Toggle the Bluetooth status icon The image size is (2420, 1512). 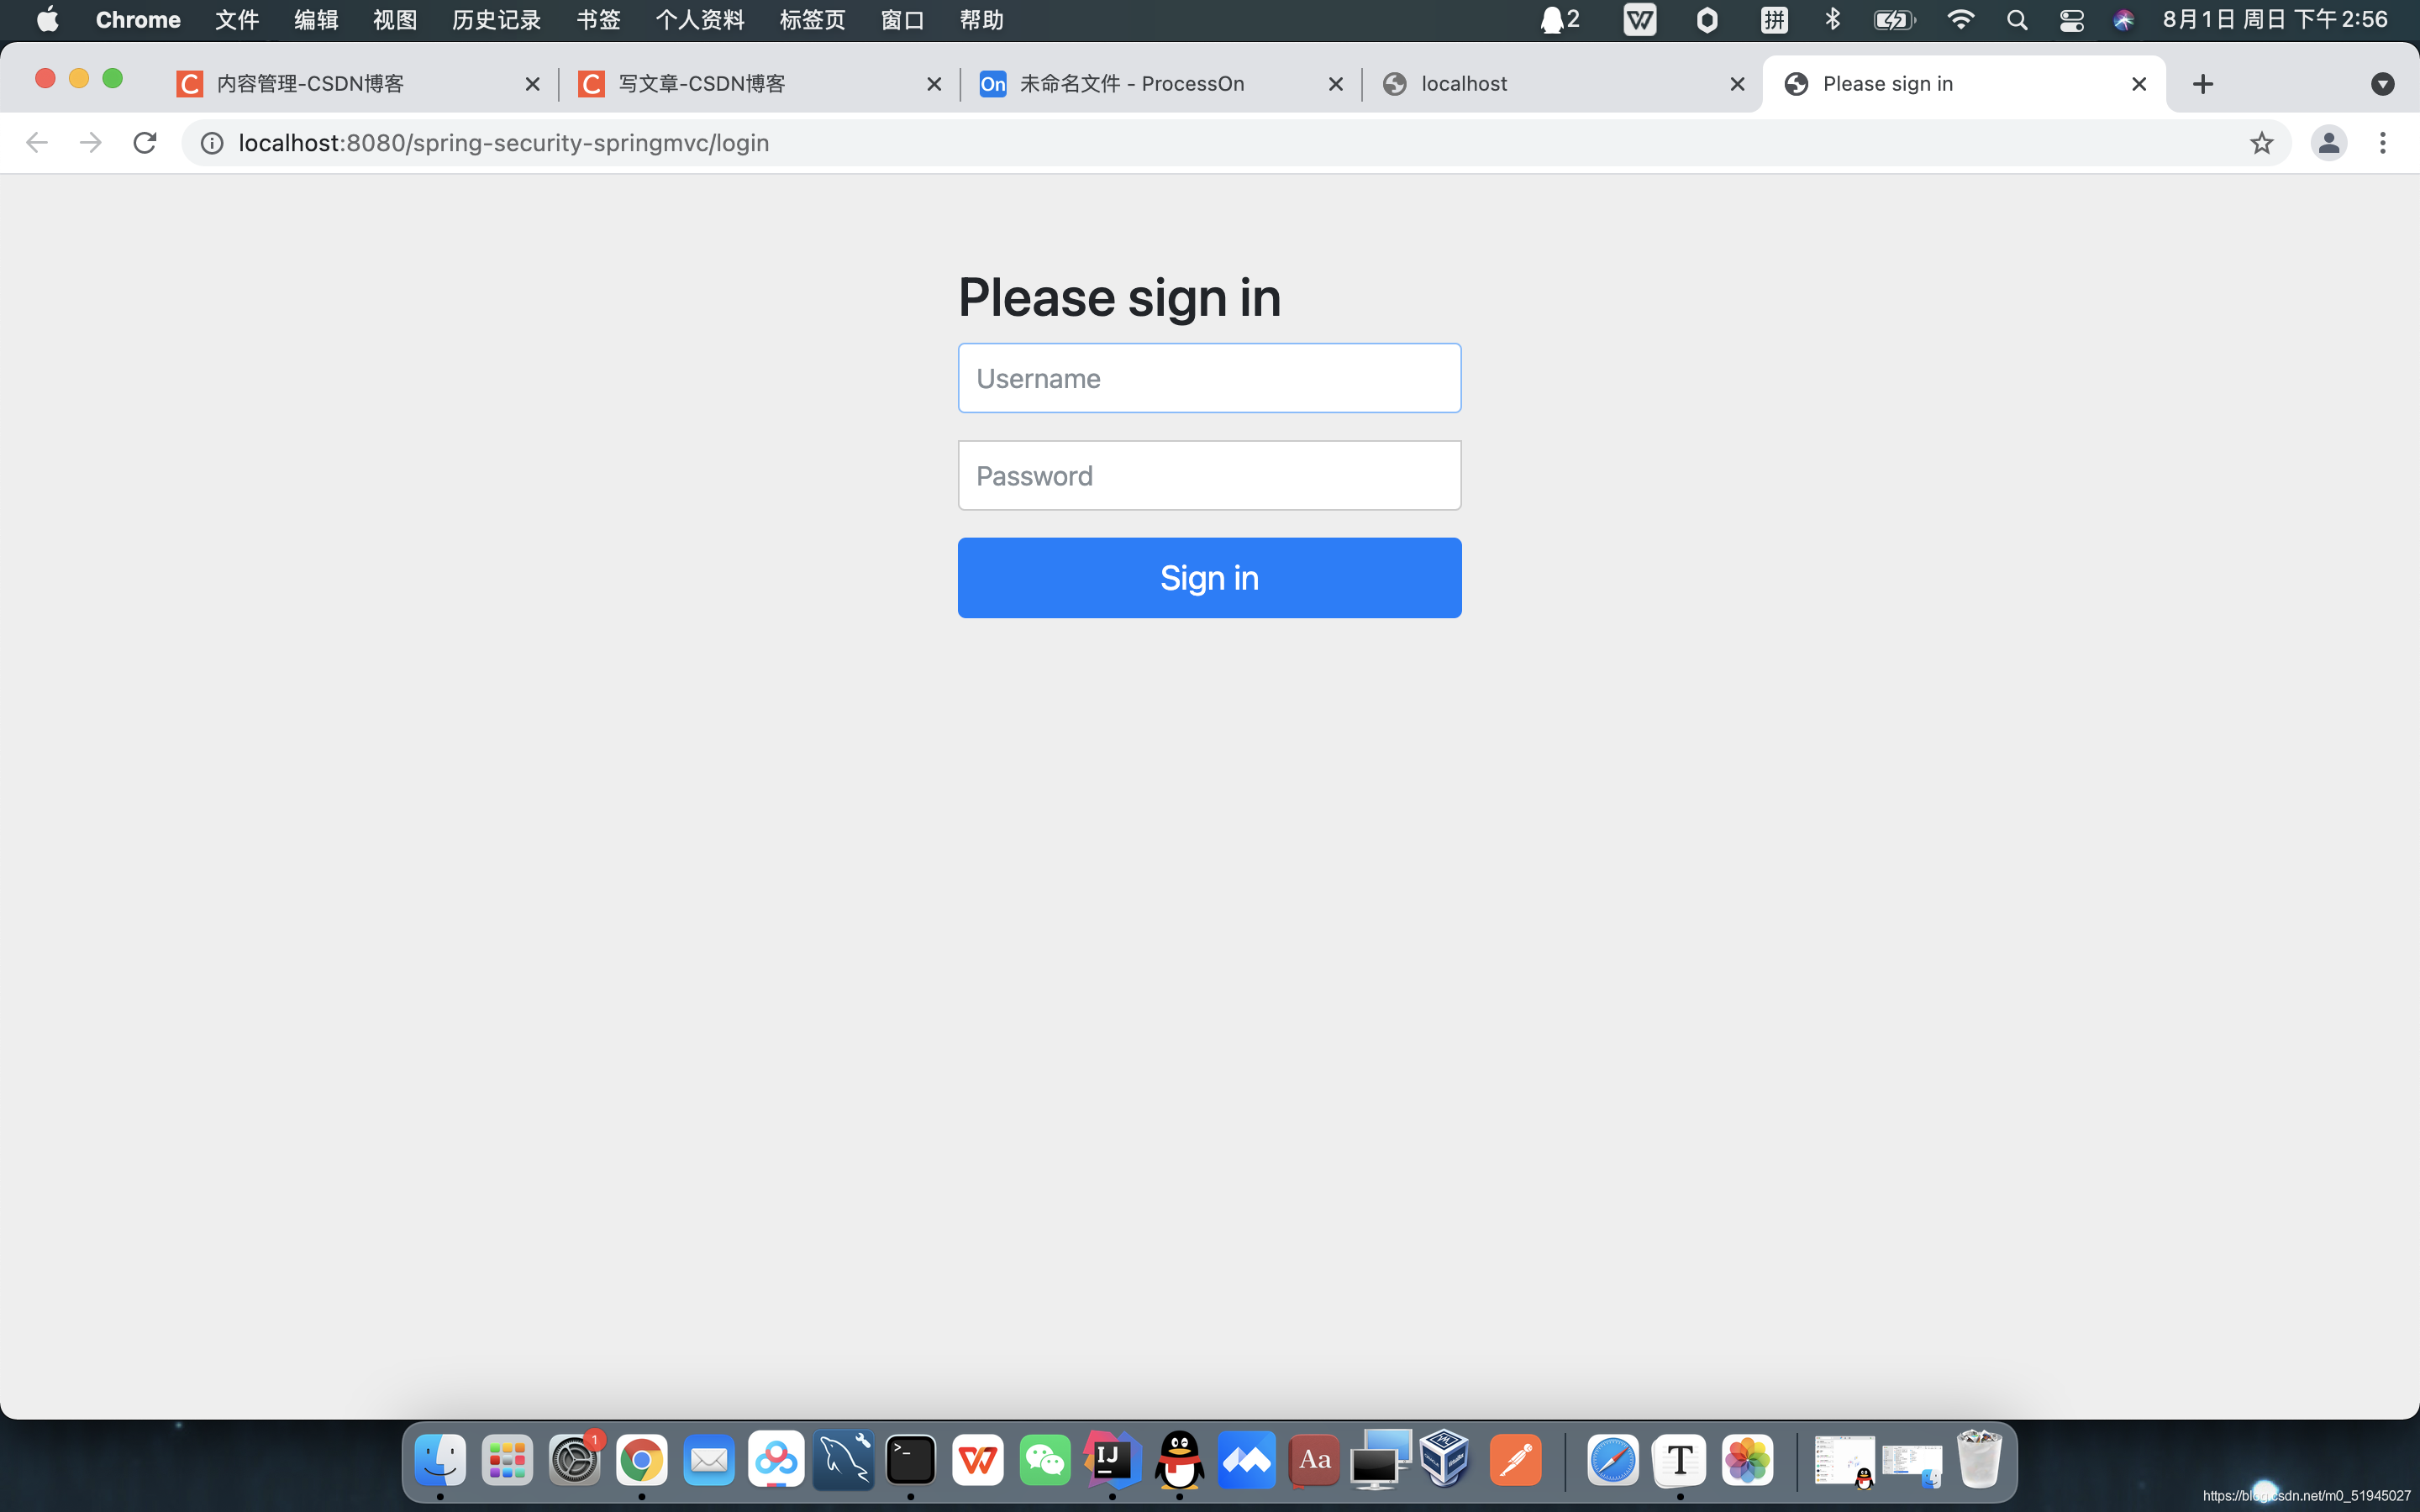point(1833,21)
